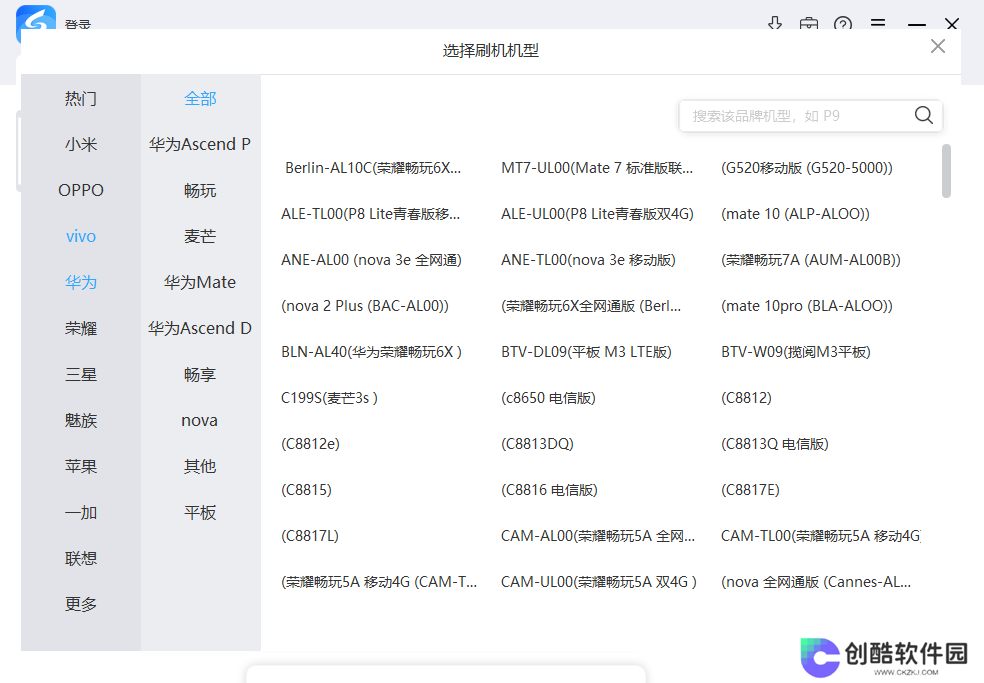Image resolution: width=984 pixels, height=683 pixels.
Task: Choose model (nova 2 Plus (BAC-AL00))
Action: click(365, 306)
